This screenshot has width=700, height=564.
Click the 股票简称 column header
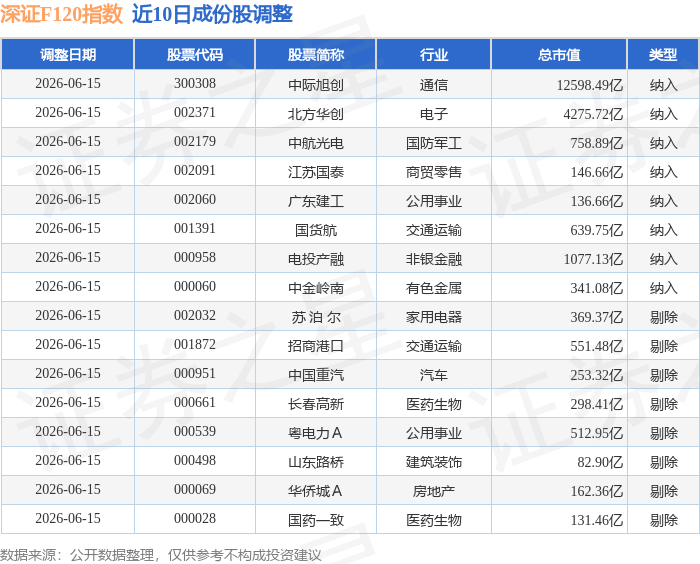coord(316,55)
